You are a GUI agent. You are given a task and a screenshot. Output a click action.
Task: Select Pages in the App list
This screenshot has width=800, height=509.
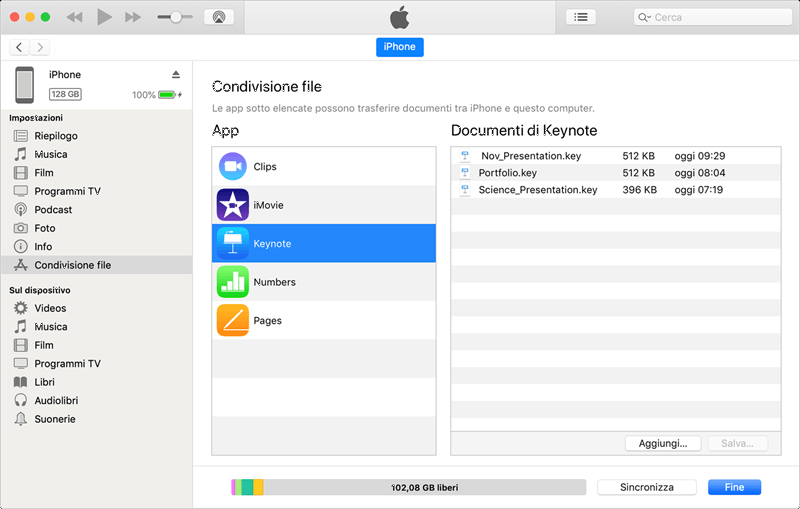[x=267, y=321]
